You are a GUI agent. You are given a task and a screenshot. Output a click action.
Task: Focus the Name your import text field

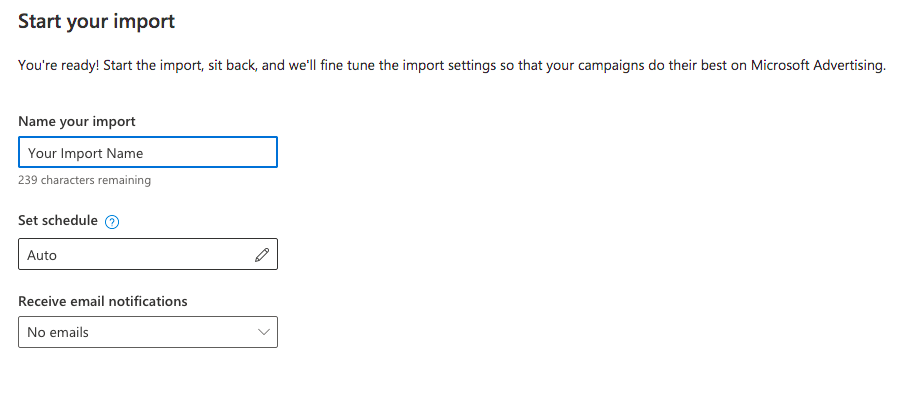coord(148,153)
